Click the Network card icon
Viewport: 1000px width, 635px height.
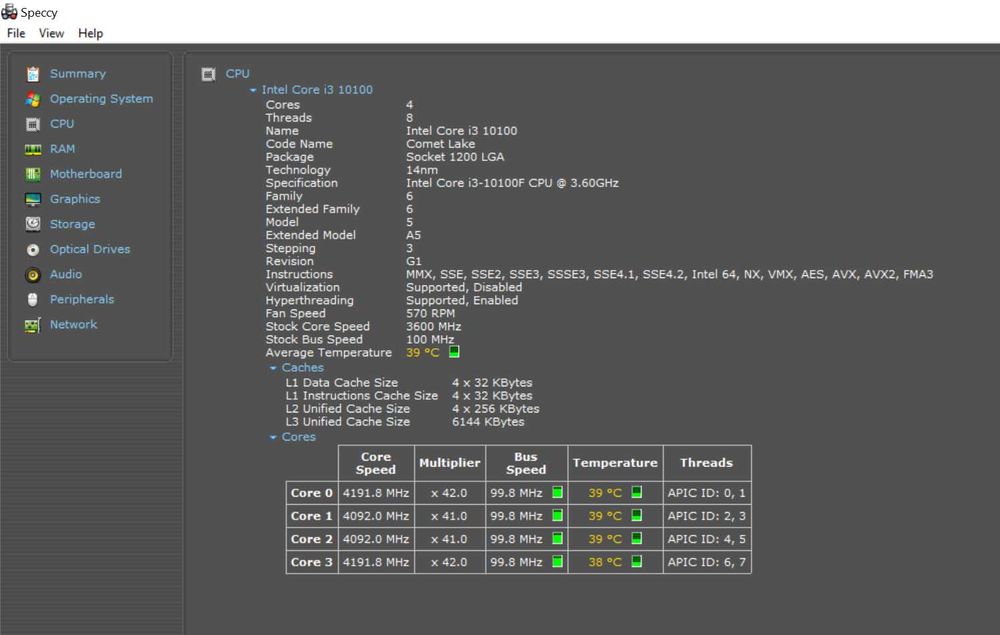click(x=33, y=325)
